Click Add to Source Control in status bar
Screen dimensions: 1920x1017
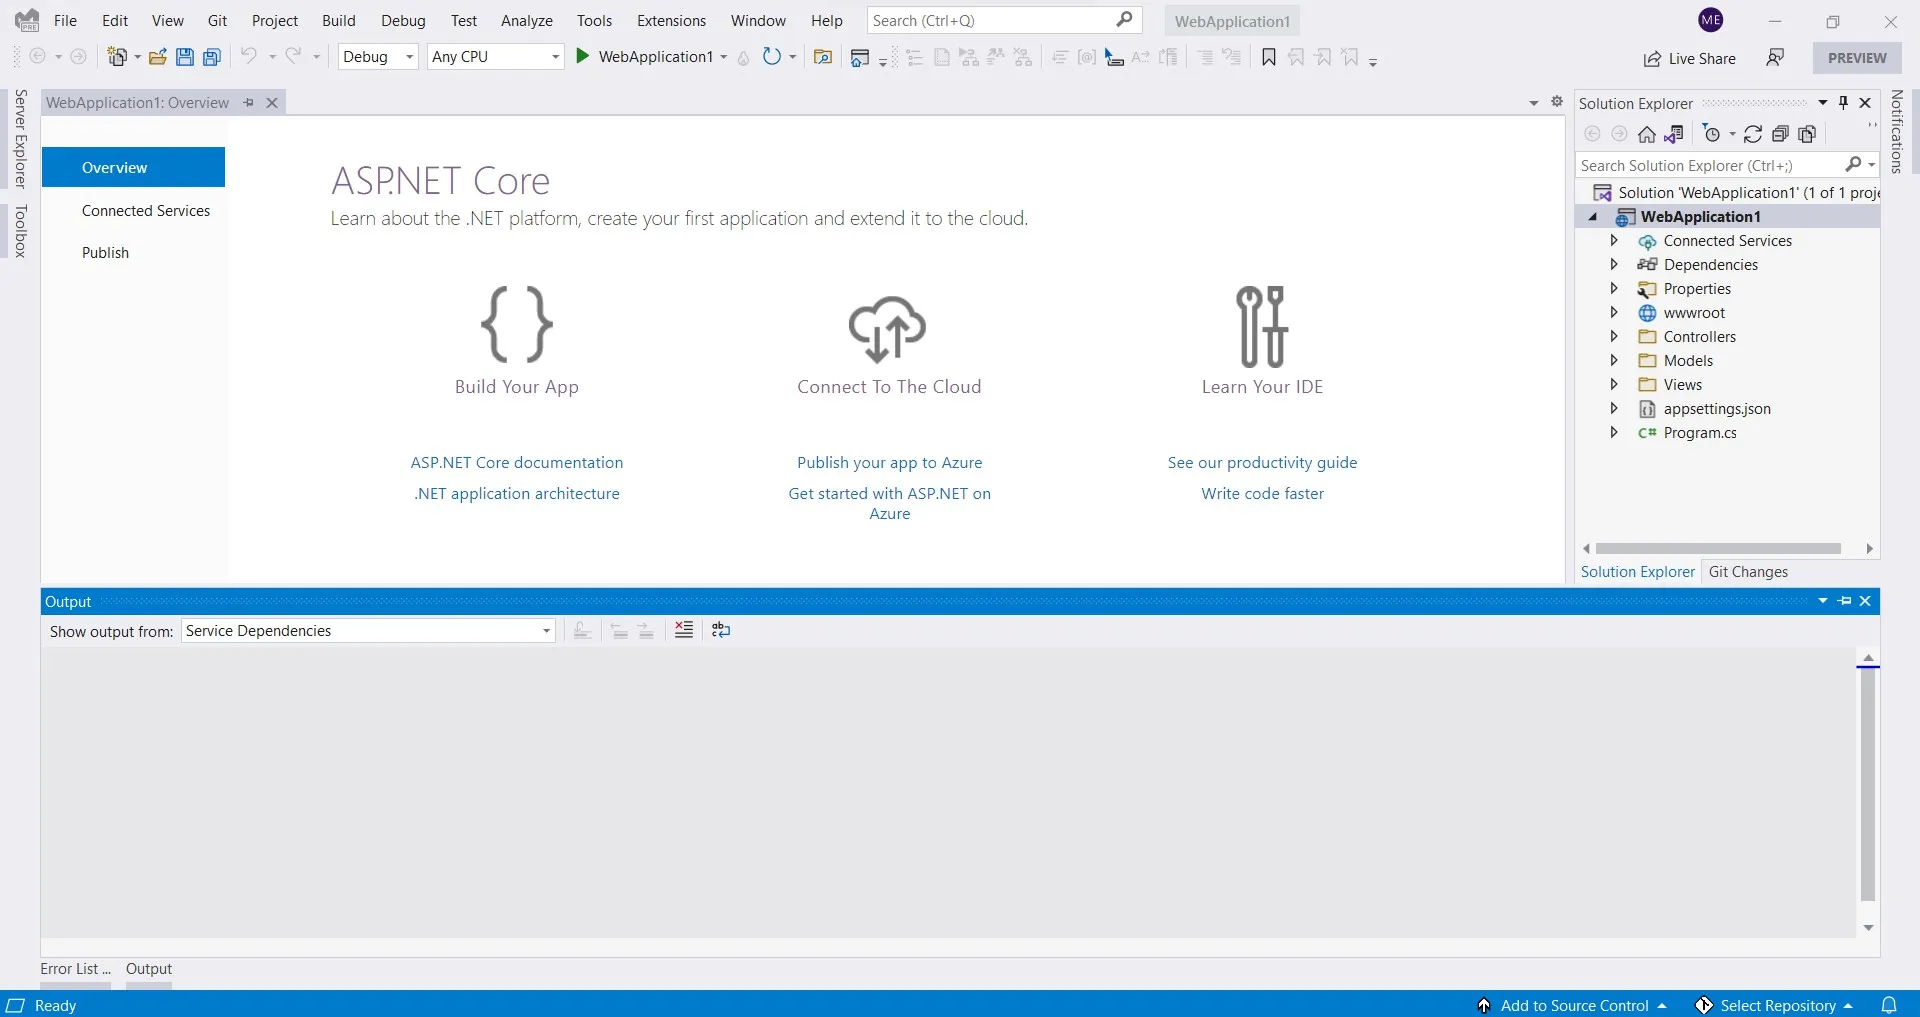click(x=1573, y=1005)
